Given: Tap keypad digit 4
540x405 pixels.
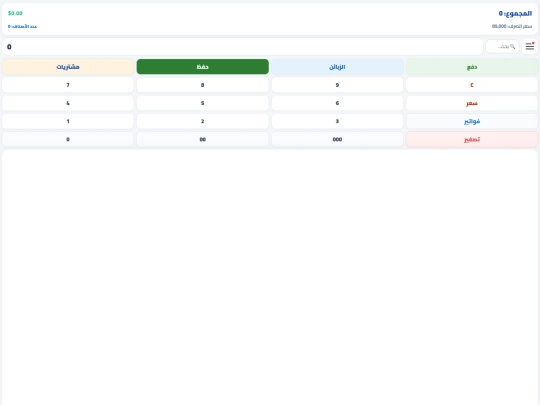Looking at the screenshot, I should coord(68,103).
